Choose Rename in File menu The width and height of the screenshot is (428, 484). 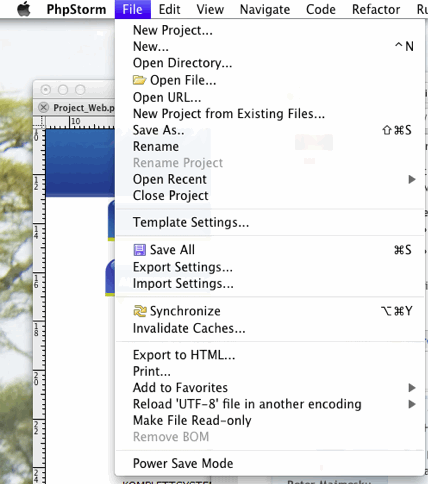click(270, 146)
